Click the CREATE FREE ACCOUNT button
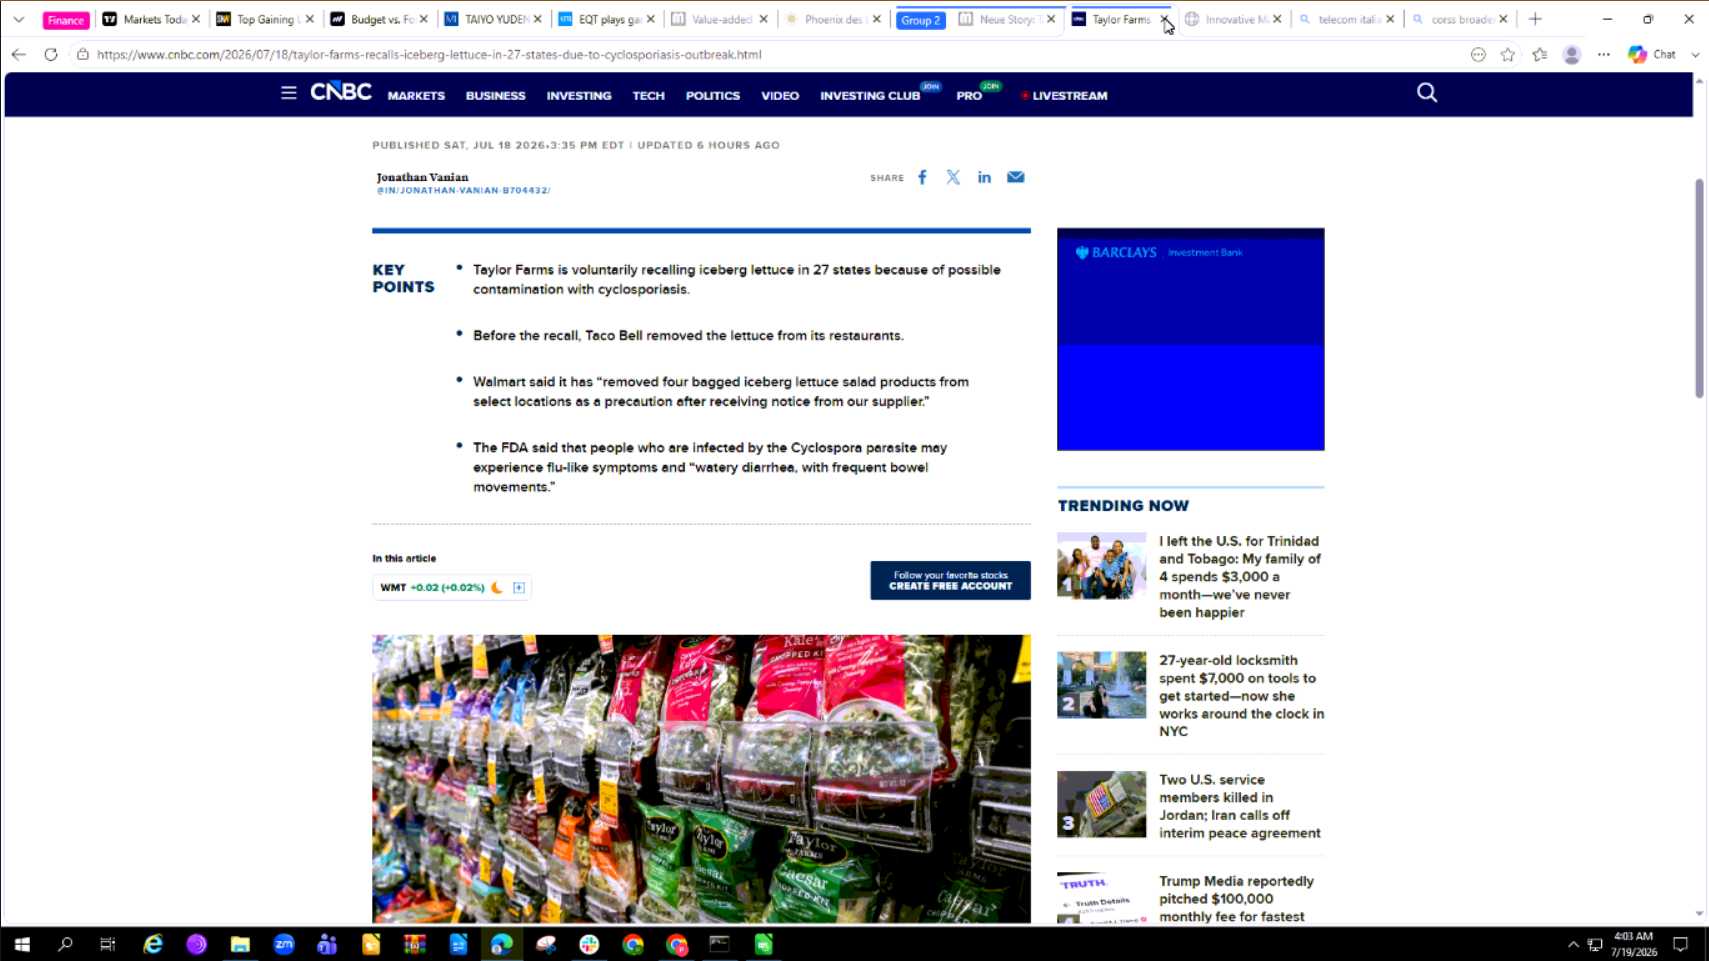Viewport: 1709px width, 961px height. pyautogui.click(x=950, y=581)
